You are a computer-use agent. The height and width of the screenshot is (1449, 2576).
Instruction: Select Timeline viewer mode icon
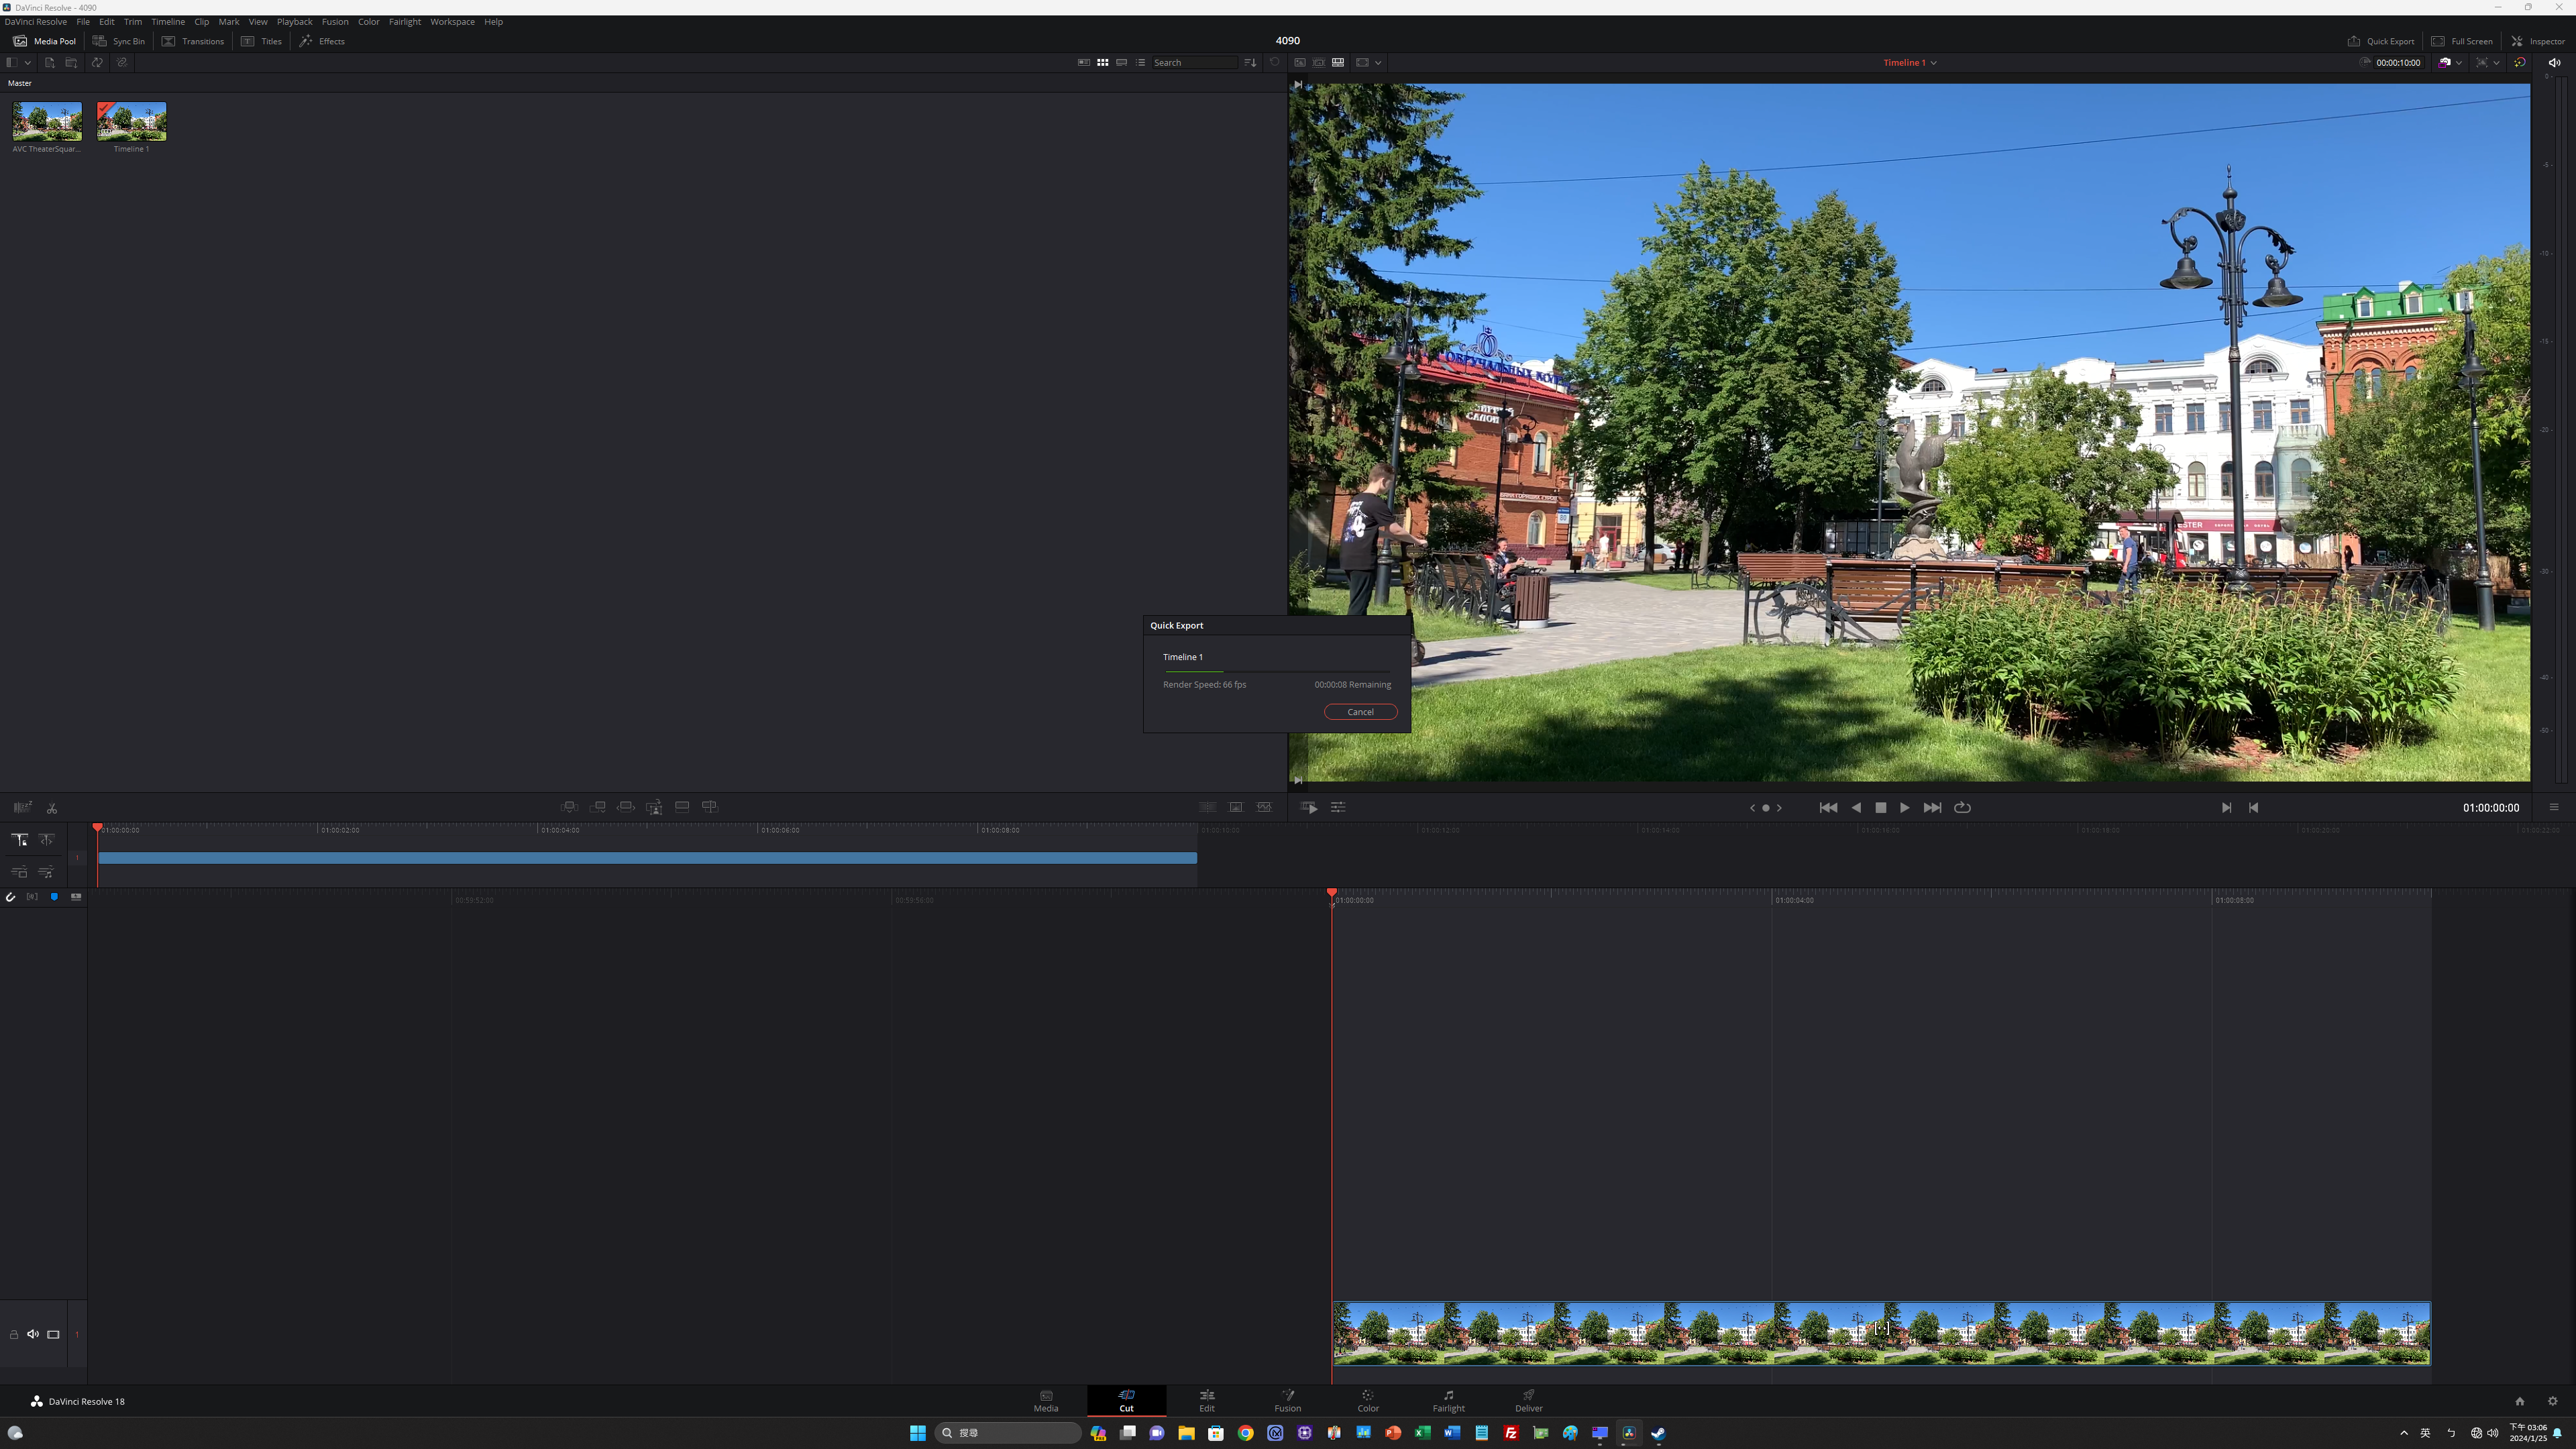click(x=1338, y=62)
